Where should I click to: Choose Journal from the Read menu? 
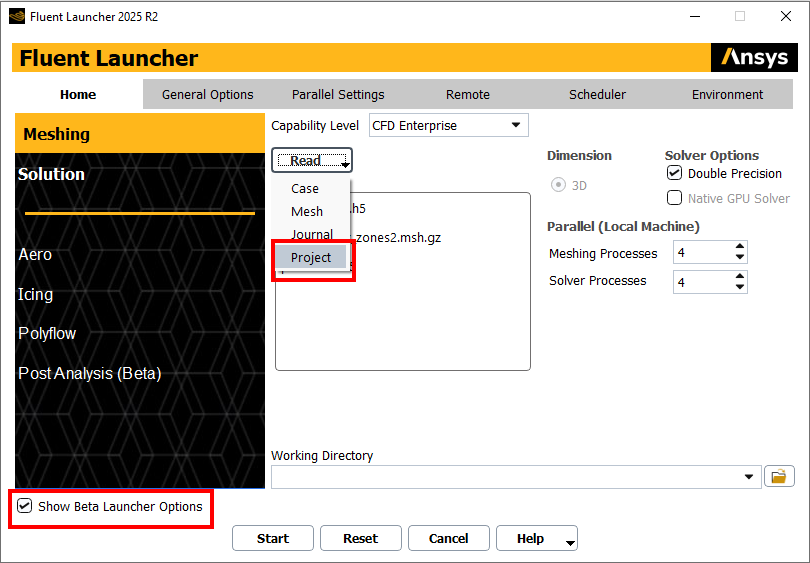311,234
